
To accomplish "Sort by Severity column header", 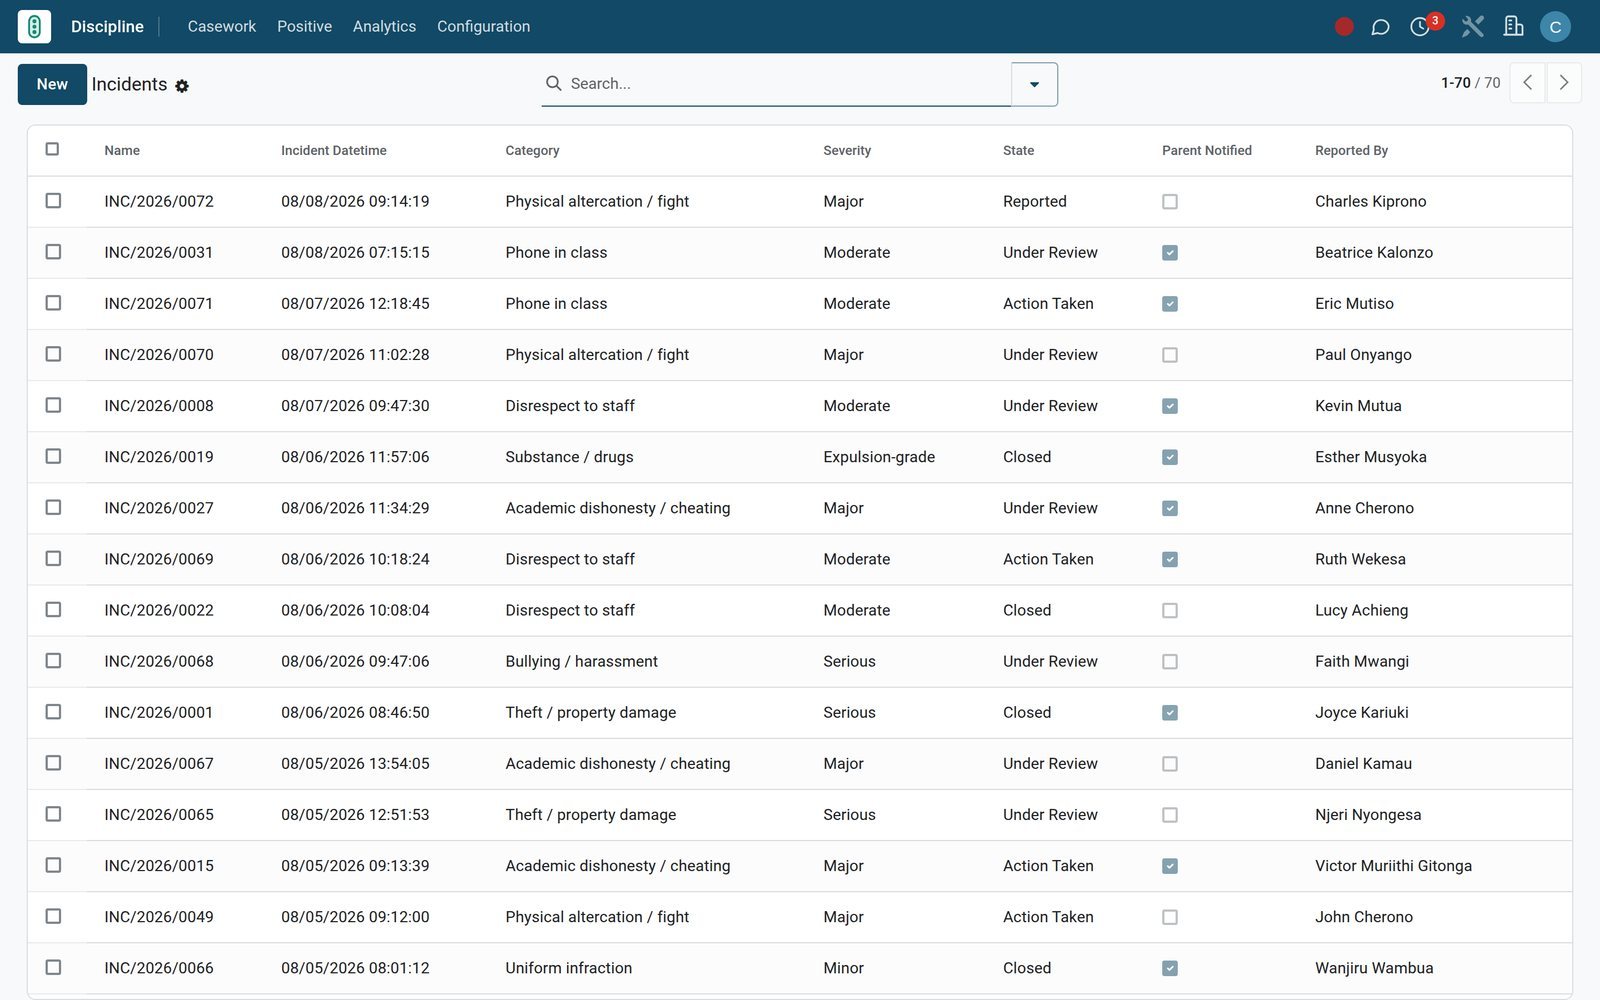I will click(x=847, y=151).
